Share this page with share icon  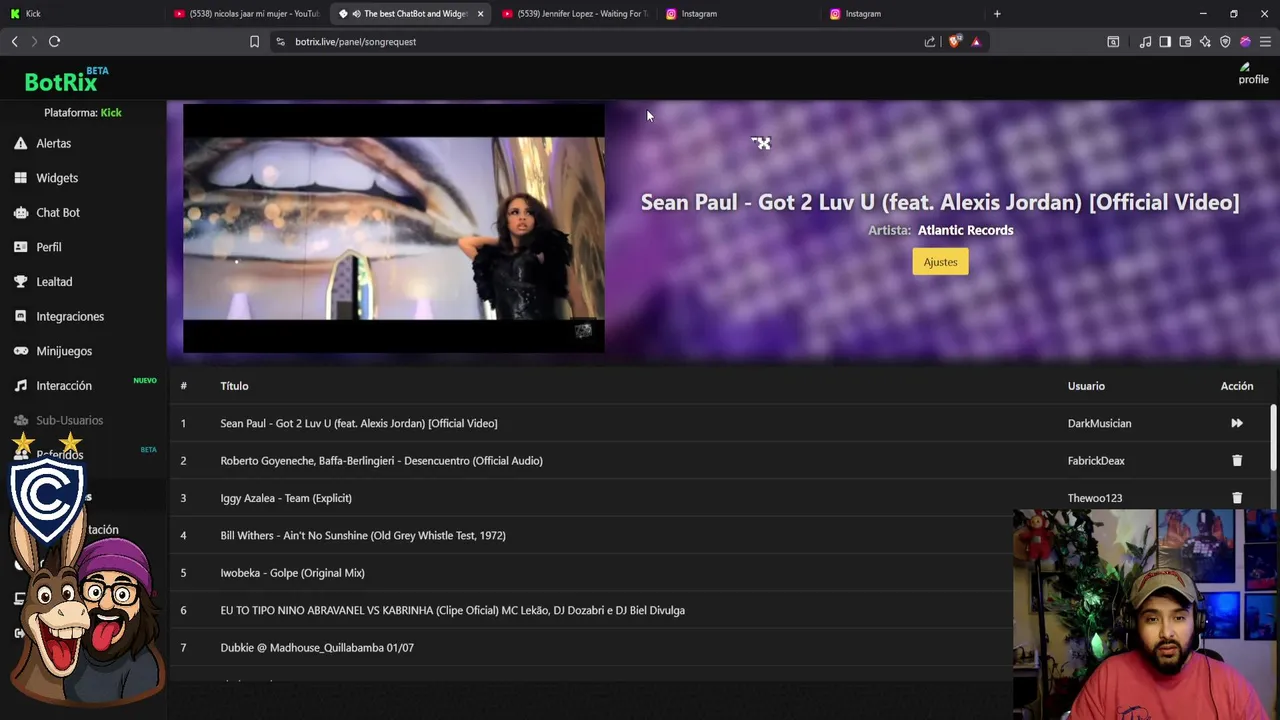coord(930,42)
